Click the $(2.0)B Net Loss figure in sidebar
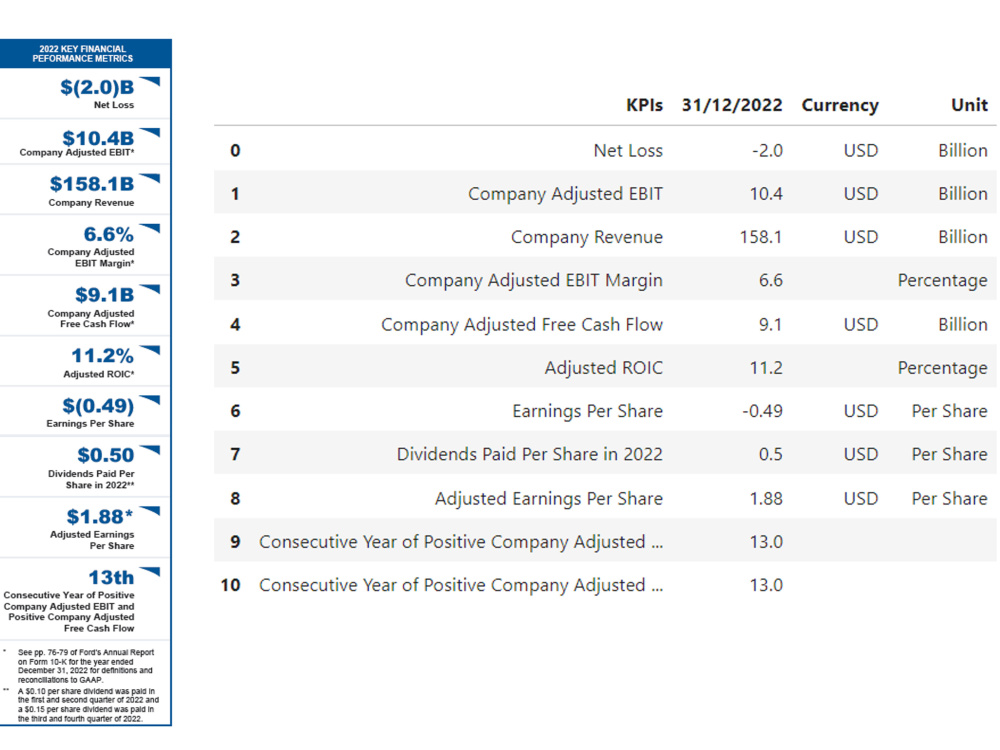 [x=97, y=87]
